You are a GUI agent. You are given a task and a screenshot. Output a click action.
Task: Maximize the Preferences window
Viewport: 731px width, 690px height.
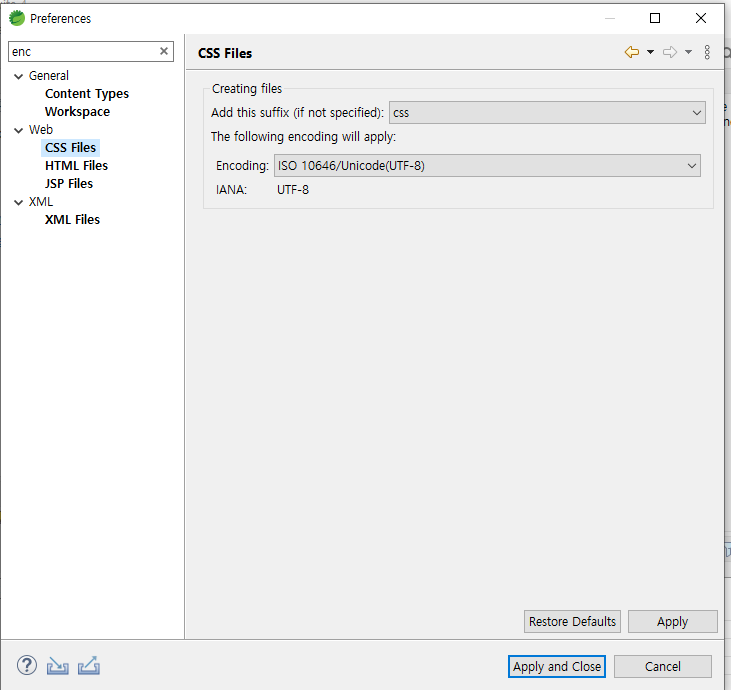[655, 18]
